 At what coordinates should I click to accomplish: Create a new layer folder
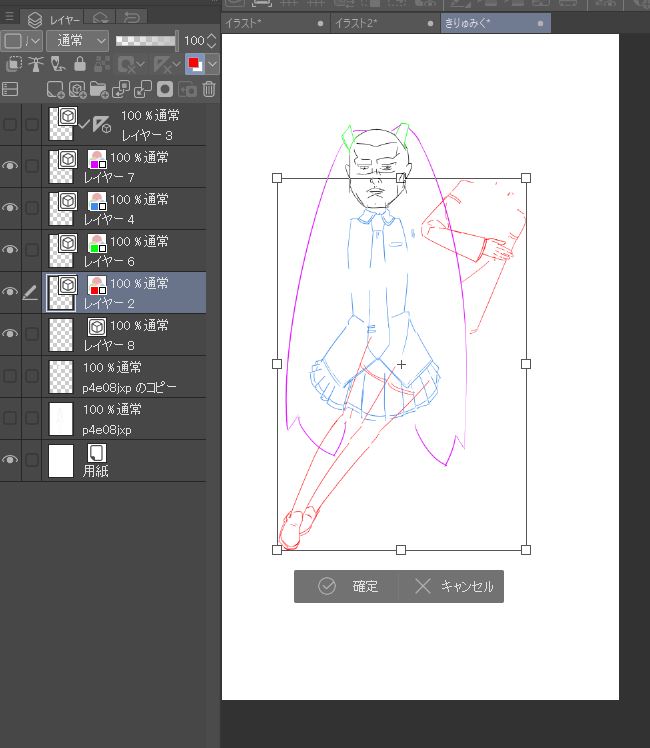click(99, 89)
